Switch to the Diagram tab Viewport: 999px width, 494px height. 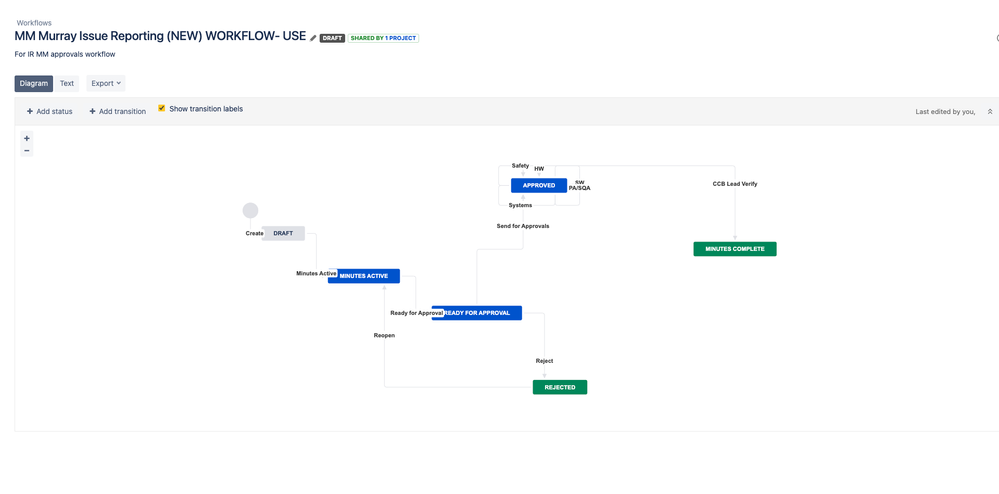34,84
